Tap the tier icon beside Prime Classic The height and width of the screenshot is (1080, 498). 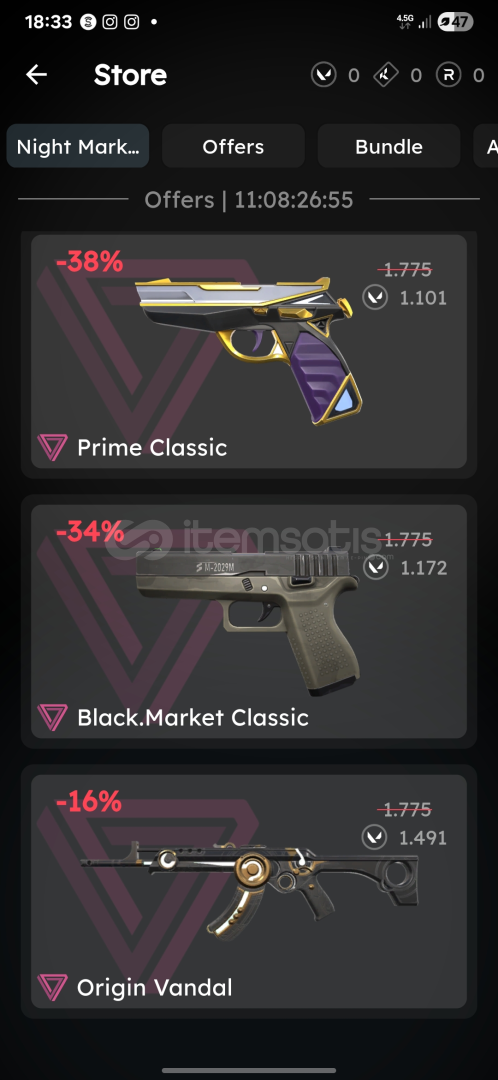[x=52, y=448]
